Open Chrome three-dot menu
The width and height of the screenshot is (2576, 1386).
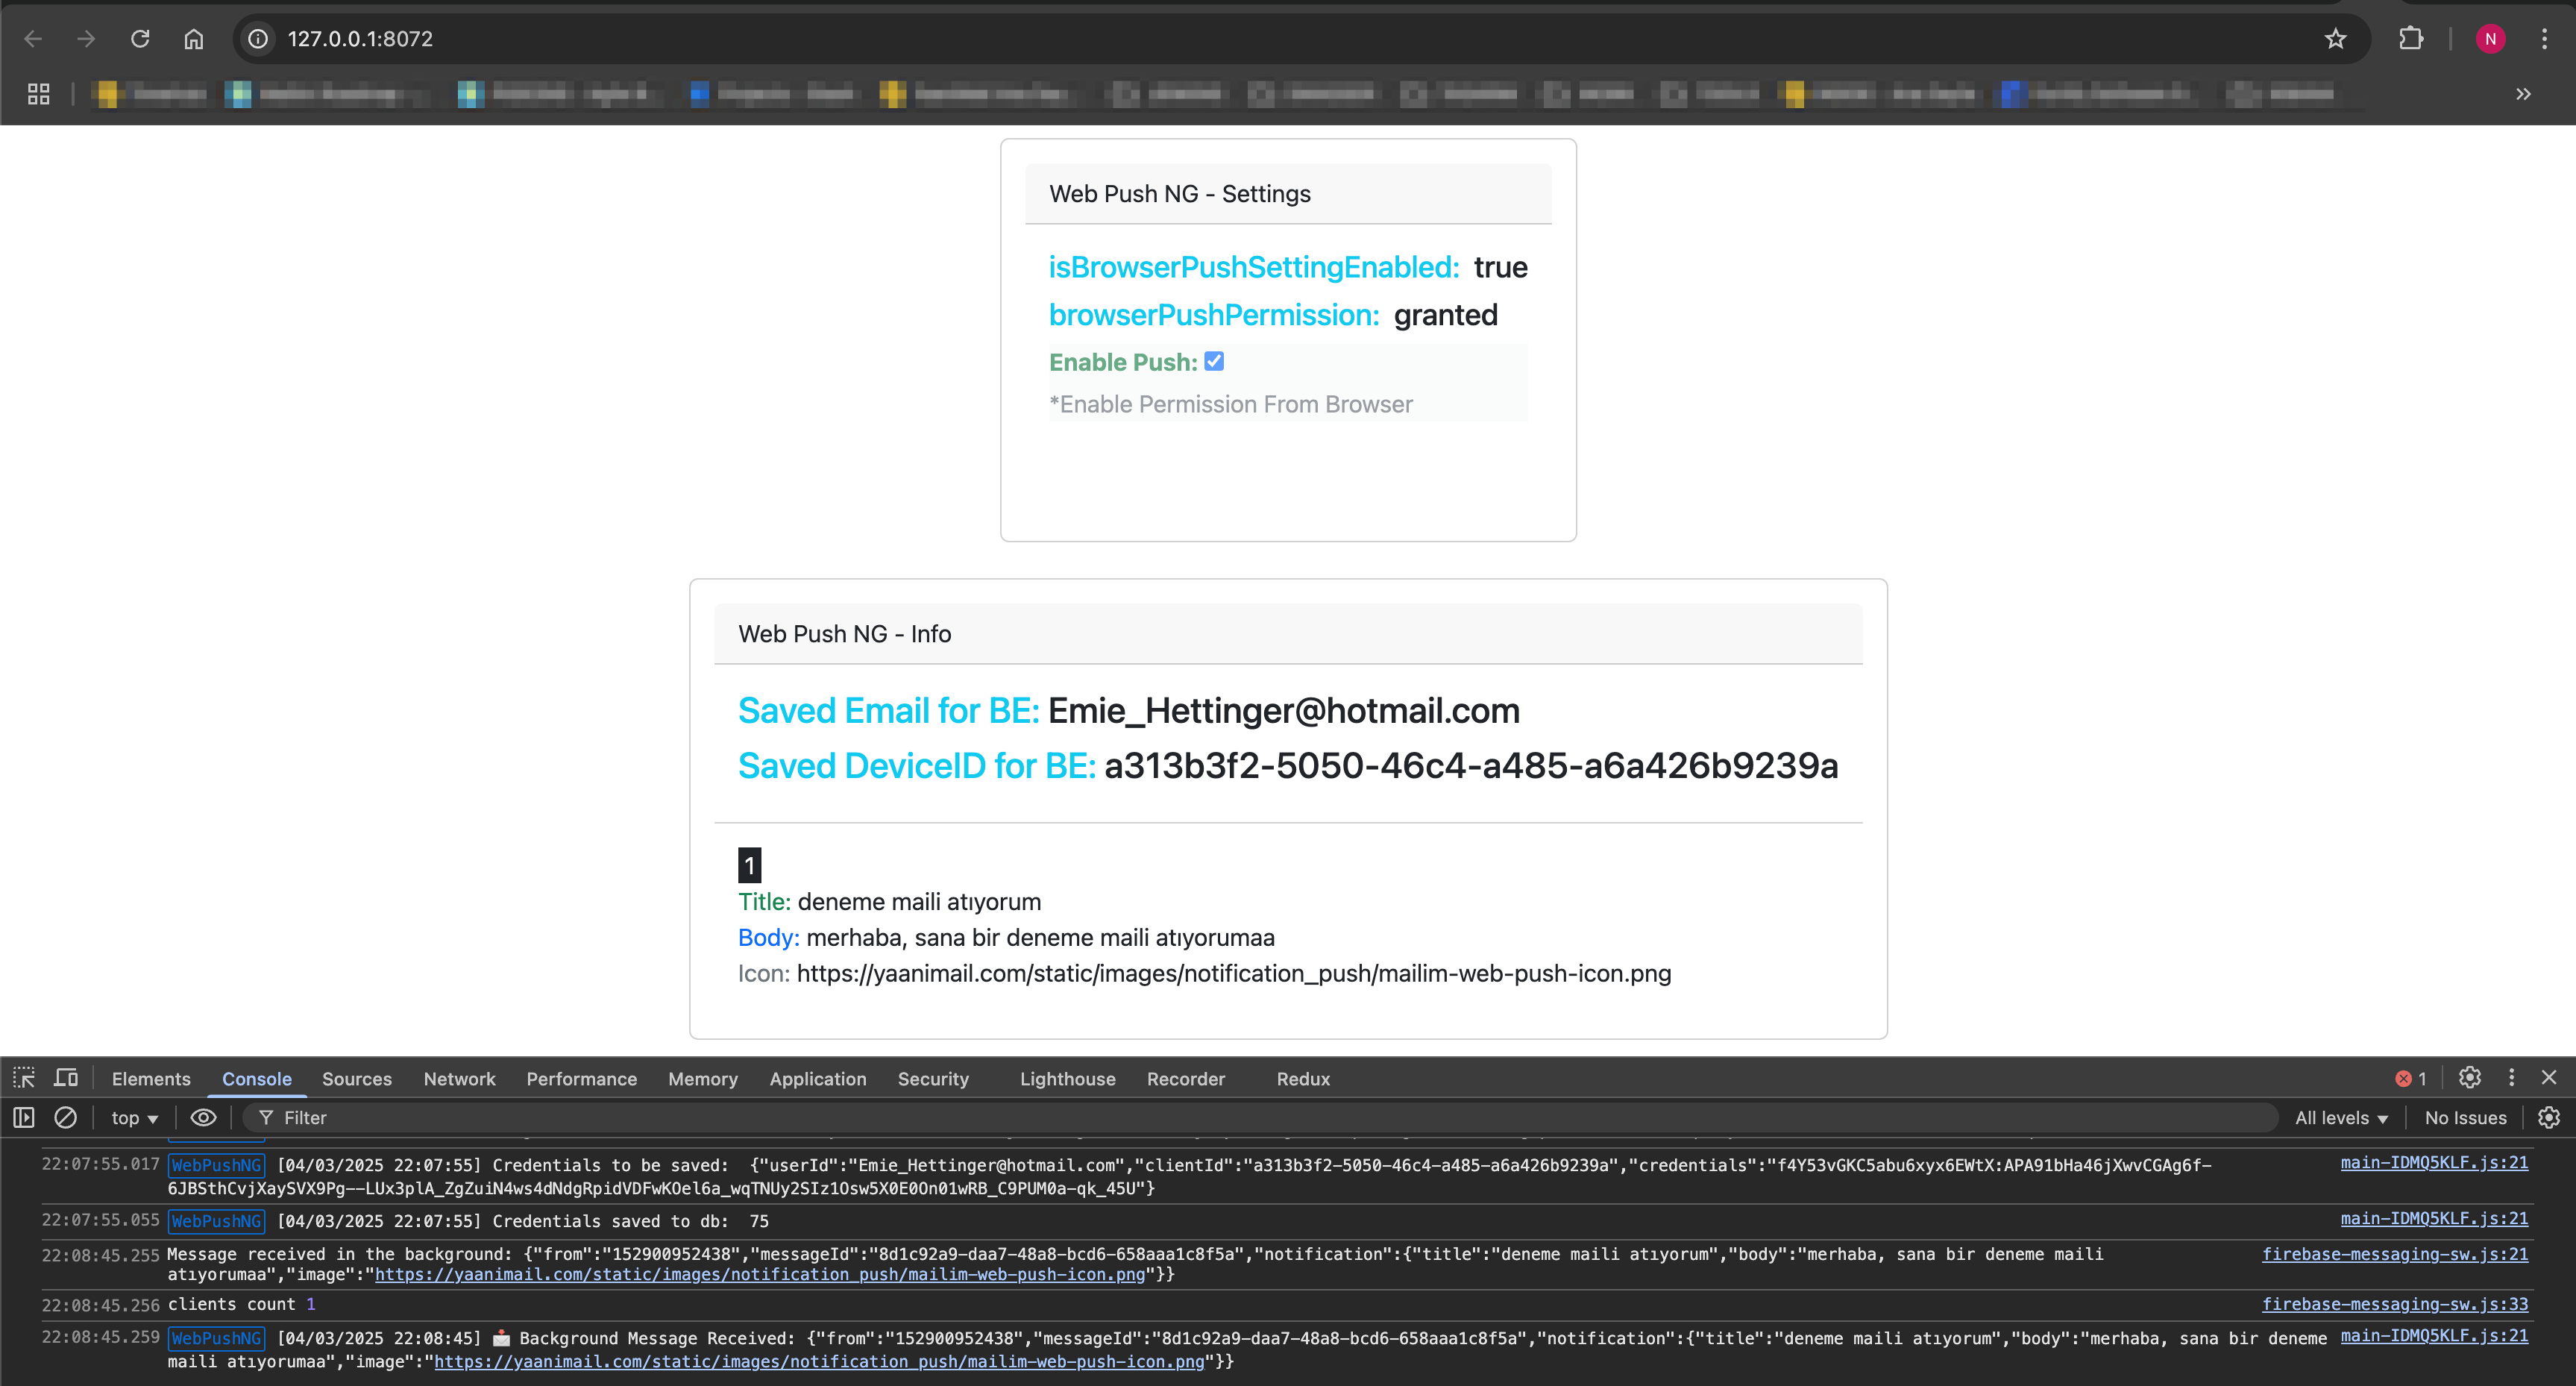pos(2544,39)
